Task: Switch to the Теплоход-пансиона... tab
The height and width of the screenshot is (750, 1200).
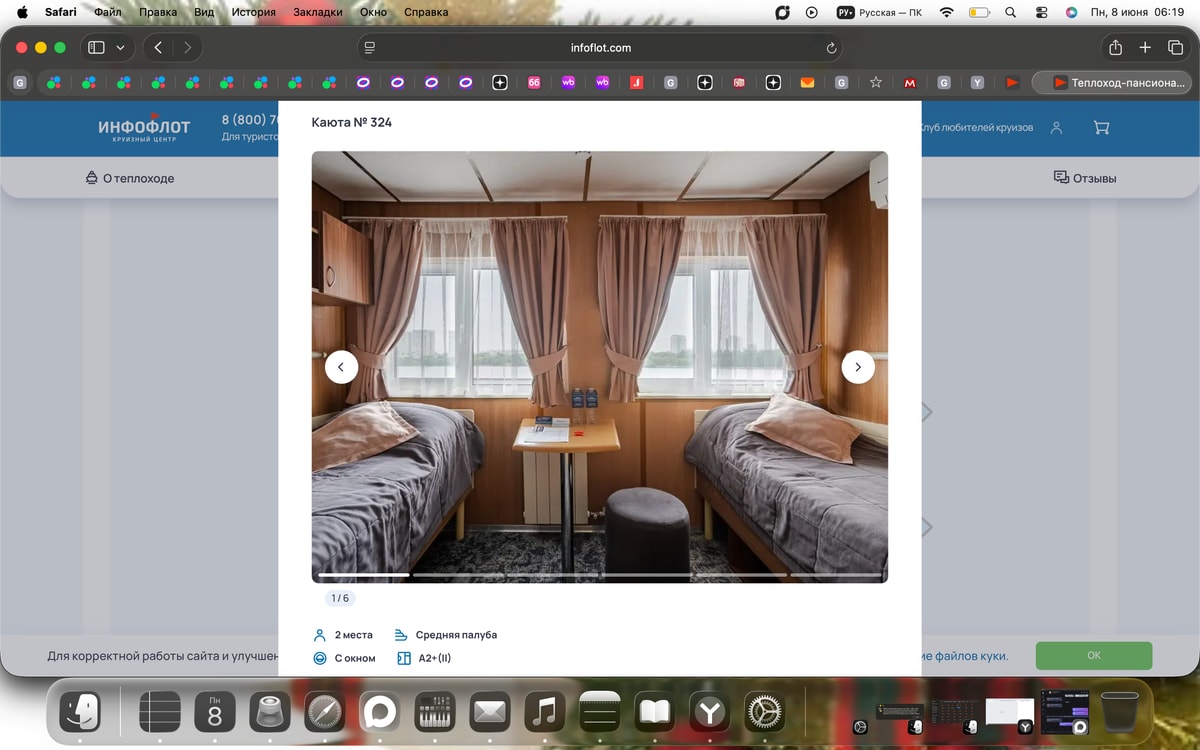Action: click(x=1112, y=83)
